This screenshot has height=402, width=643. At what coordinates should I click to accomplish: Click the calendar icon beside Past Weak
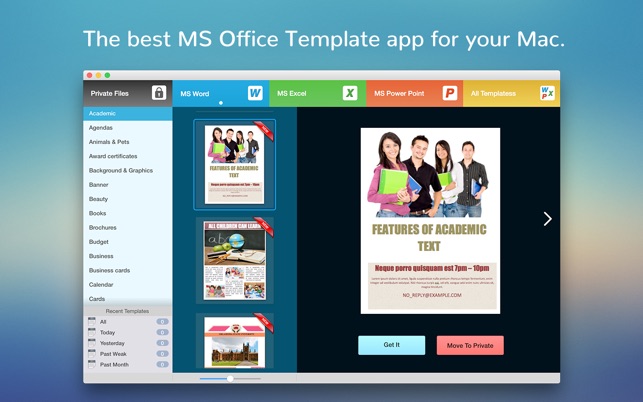[92, 353]
